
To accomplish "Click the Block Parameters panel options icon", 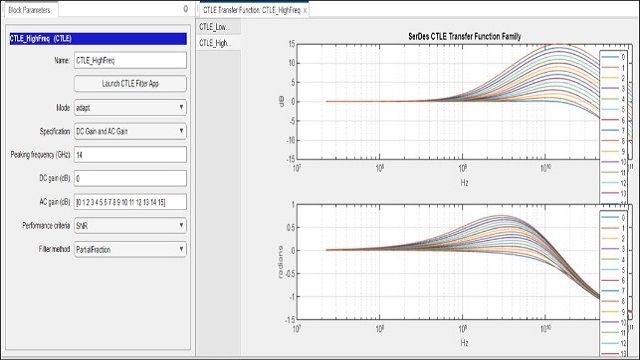I will point(186,9).
